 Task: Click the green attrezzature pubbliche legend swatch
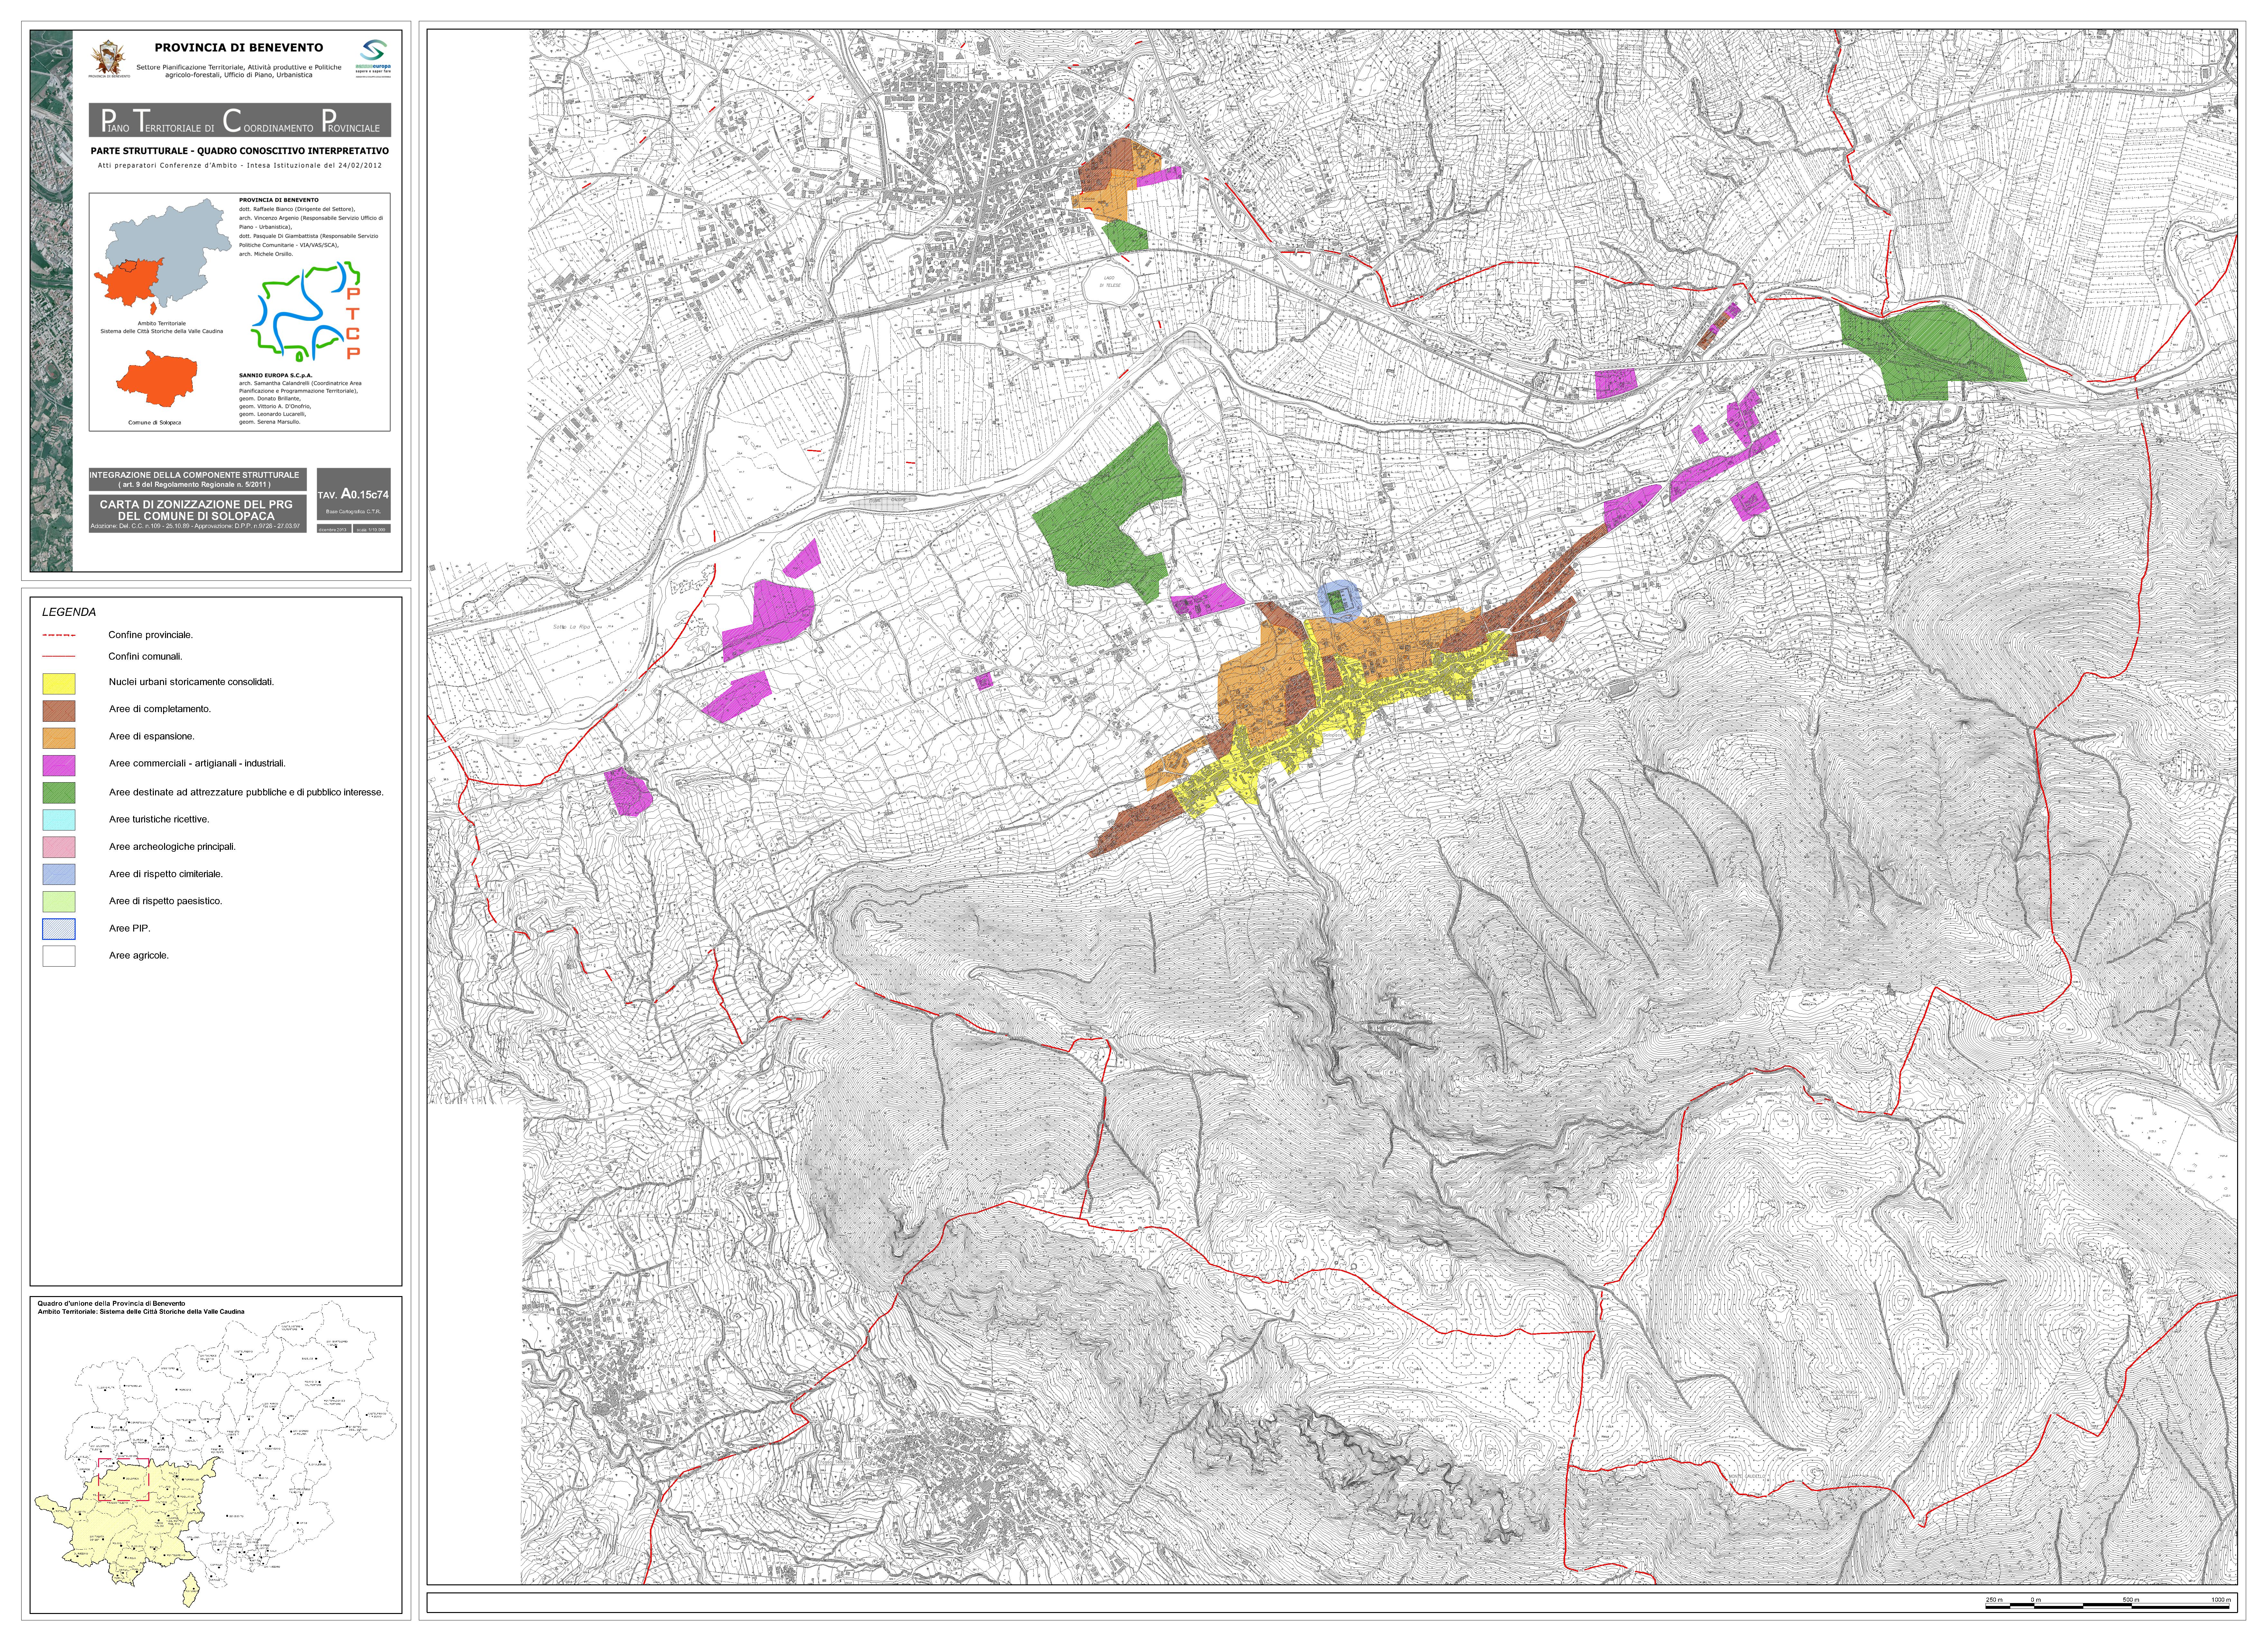coord(59,793)
